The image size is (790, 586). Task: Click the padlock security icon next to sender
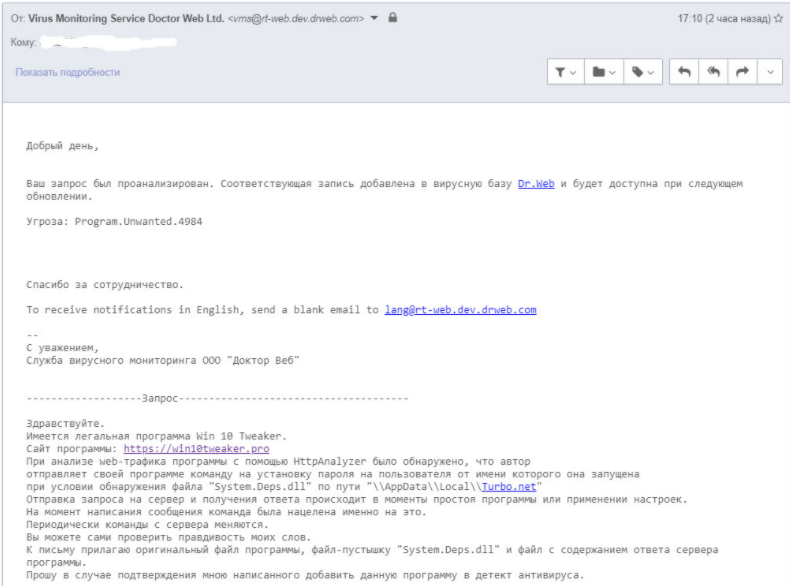(x=393, y=18)
